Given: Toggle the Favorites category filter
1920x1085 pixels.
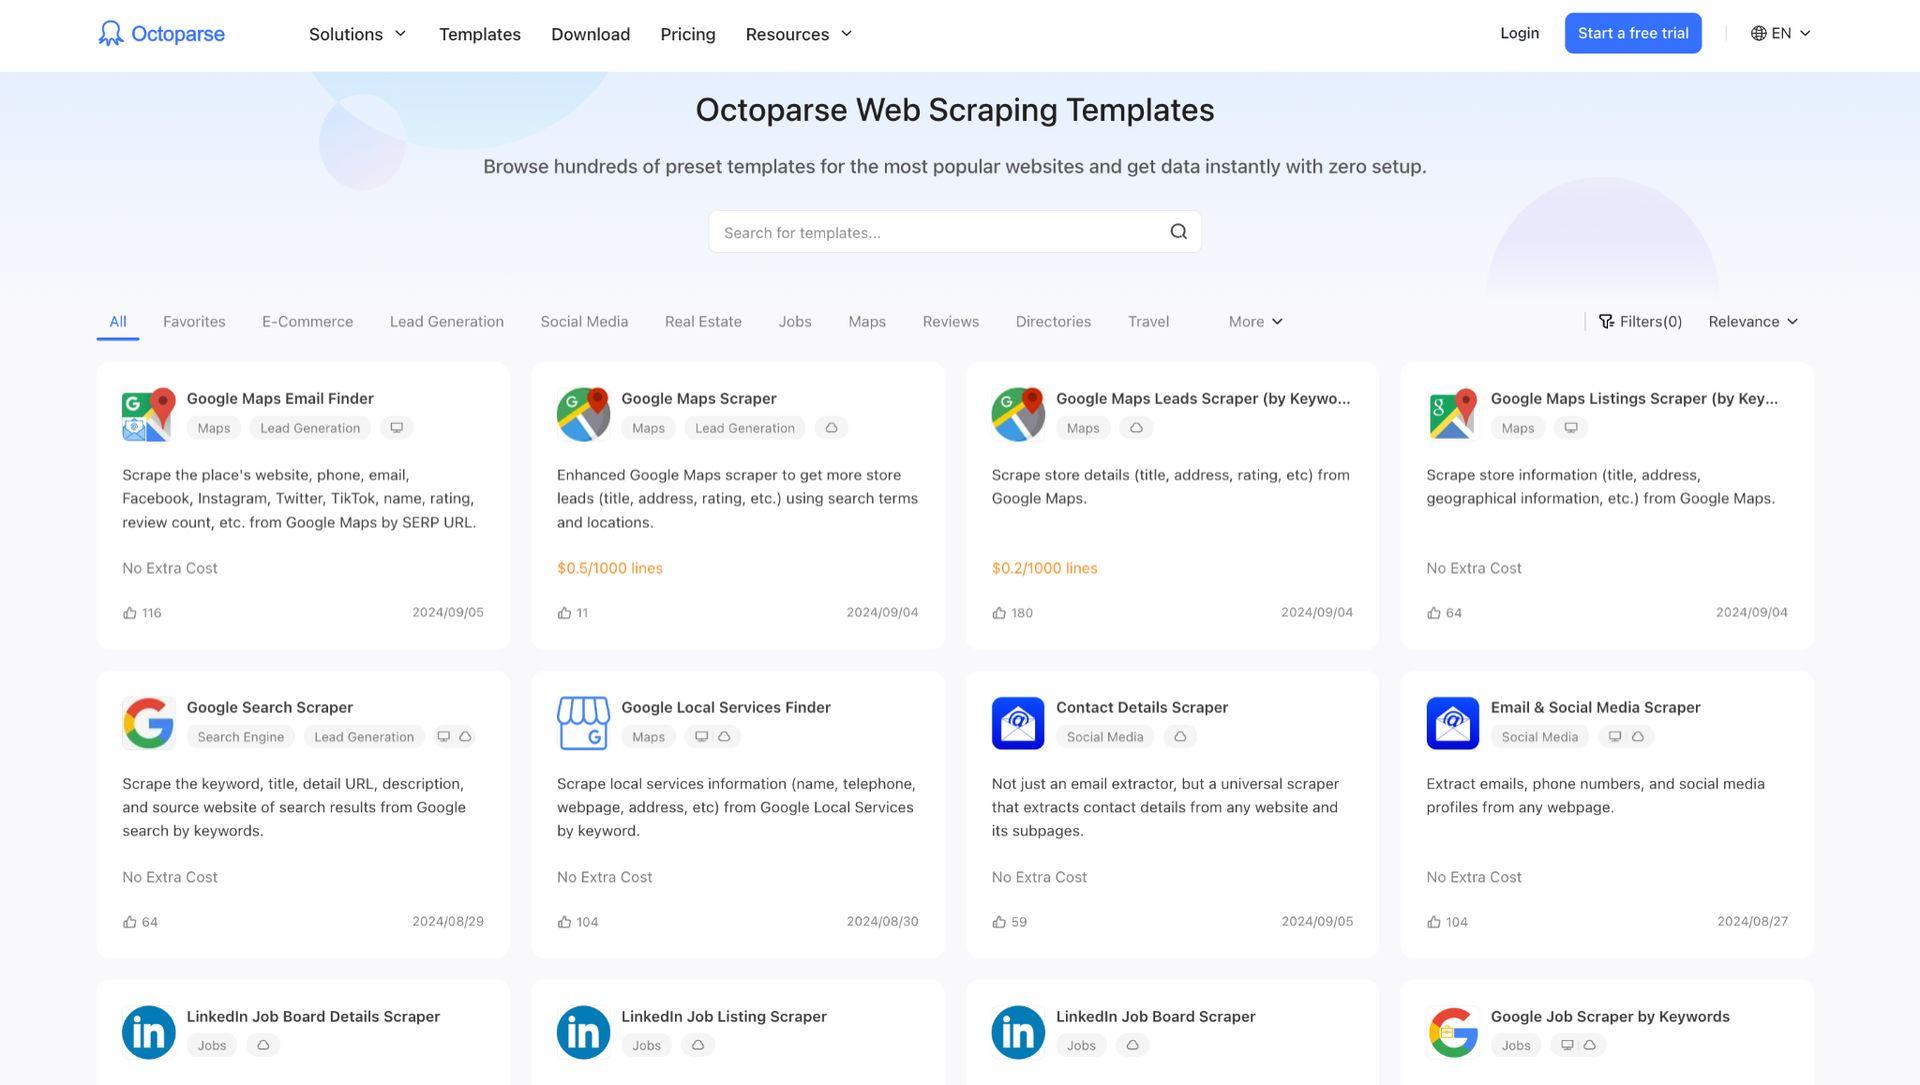Looking at the screenshot, I should point(194,320).
